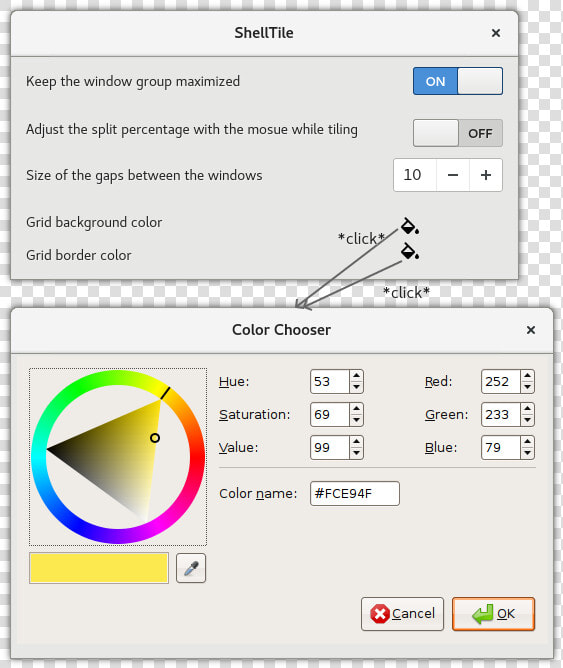Close the ShellTile window

pos(496,33)
